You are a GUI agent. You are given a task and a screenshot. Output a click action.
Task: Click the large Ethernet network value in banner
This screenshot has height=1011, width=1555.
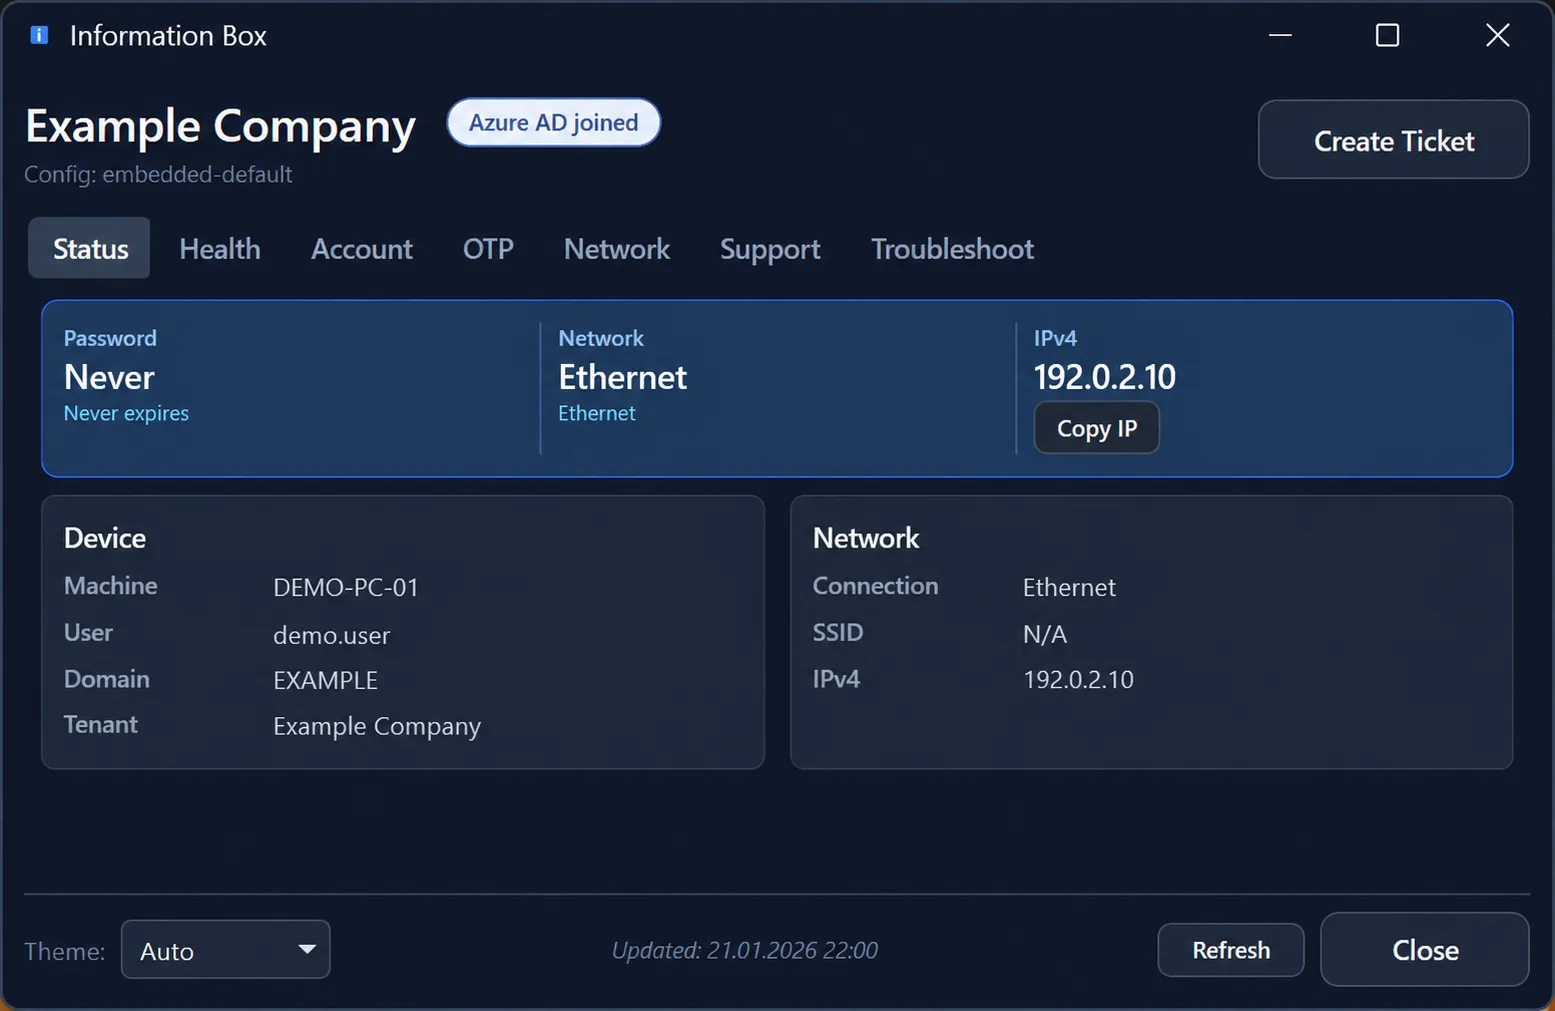coord(622,377)
